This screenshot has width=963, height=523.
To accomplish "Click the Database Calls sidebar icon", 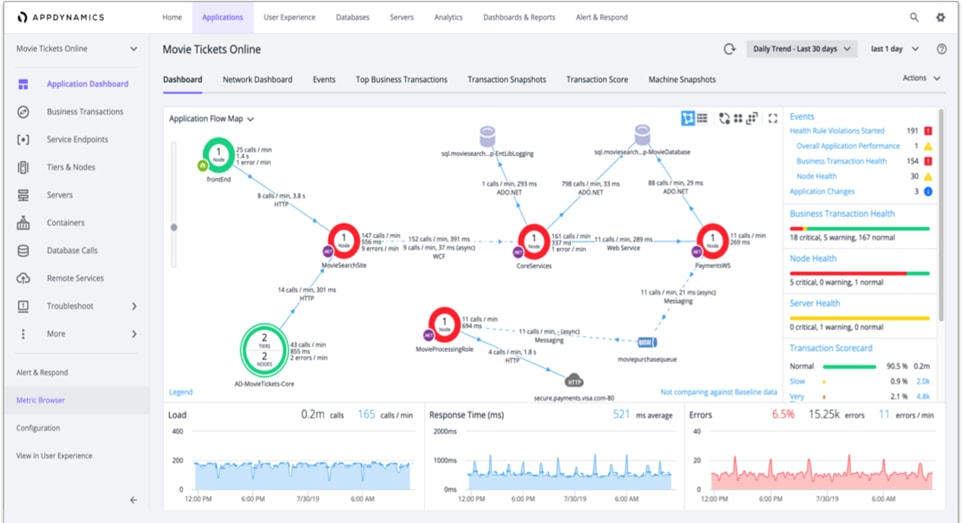I will pyautogui.click(x=23, y=250).
